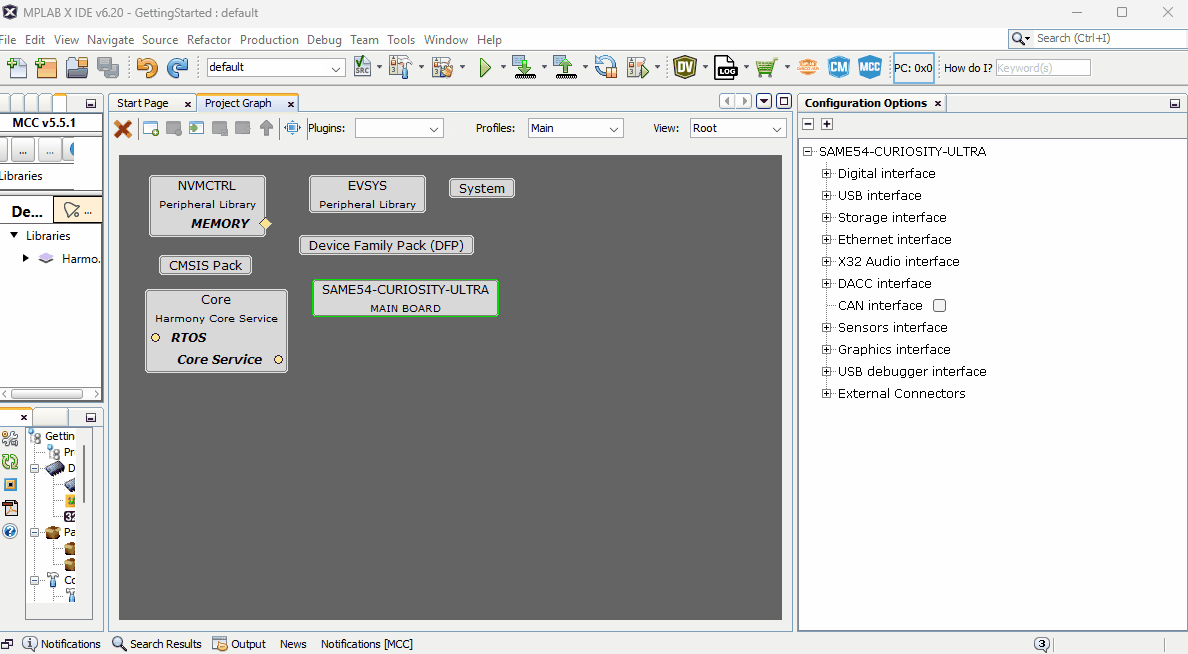Click the LOG file toolbar icon
The image size is (1188, 654).
[x=726, y=67]
